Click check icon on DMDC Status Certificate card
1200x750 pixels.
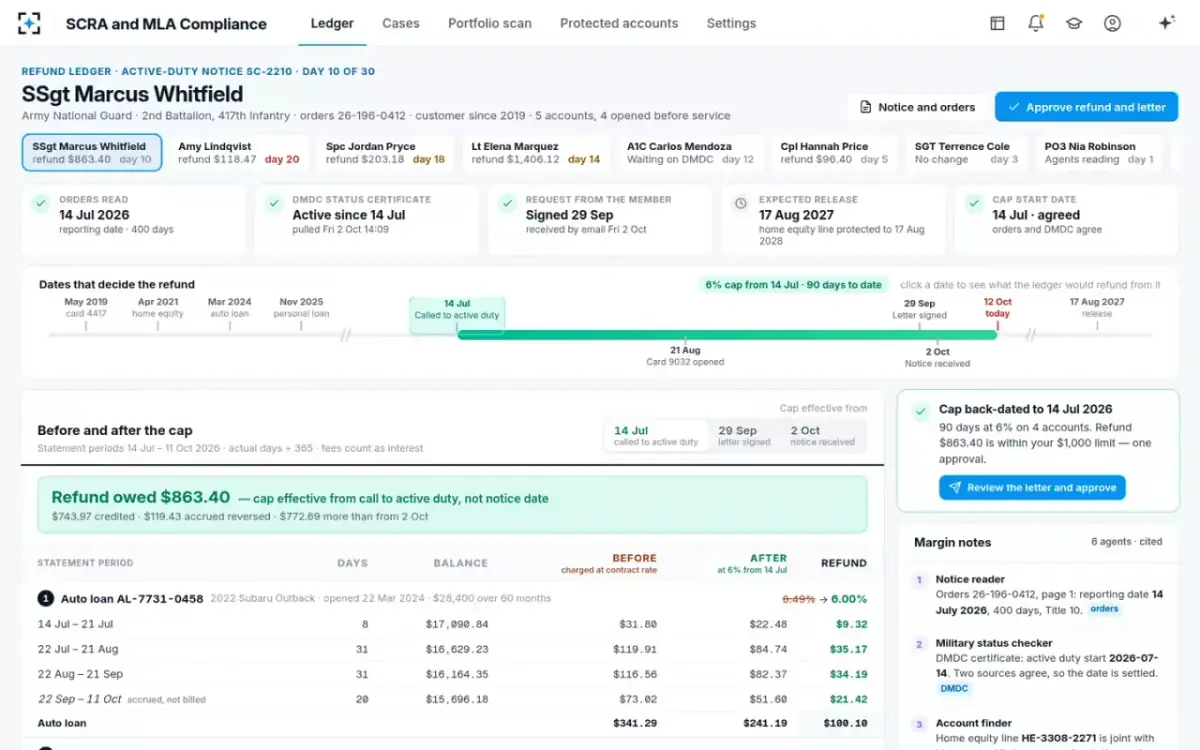point(274,203)
